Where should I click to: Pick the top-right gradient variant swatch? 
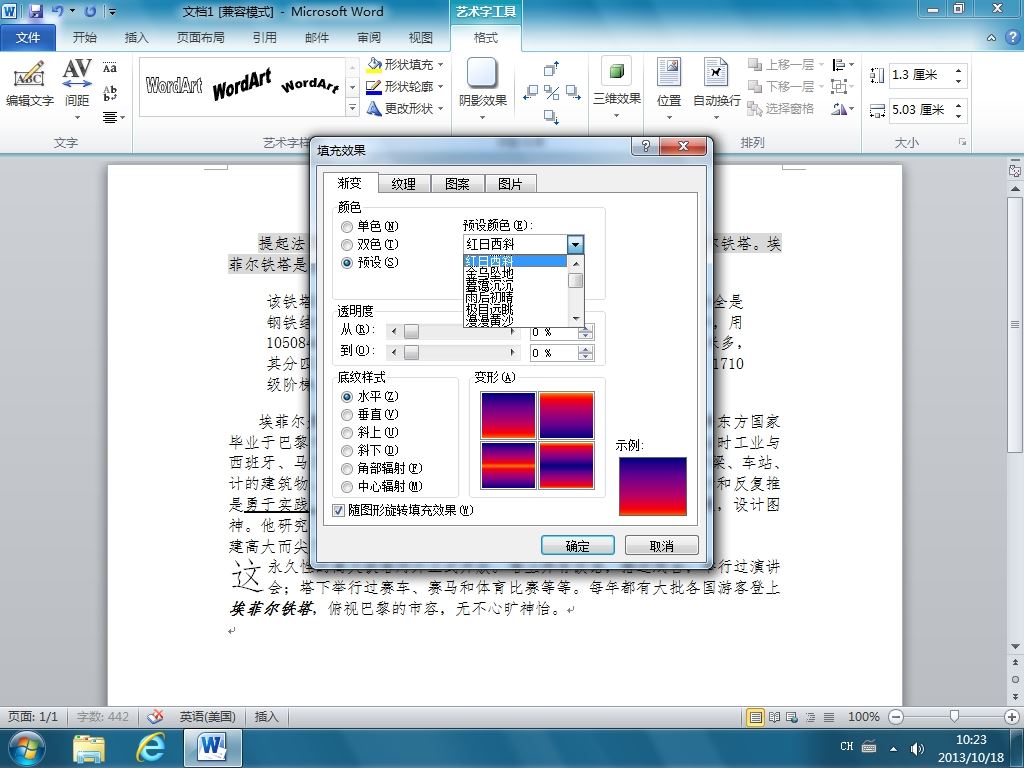[566, 415]
